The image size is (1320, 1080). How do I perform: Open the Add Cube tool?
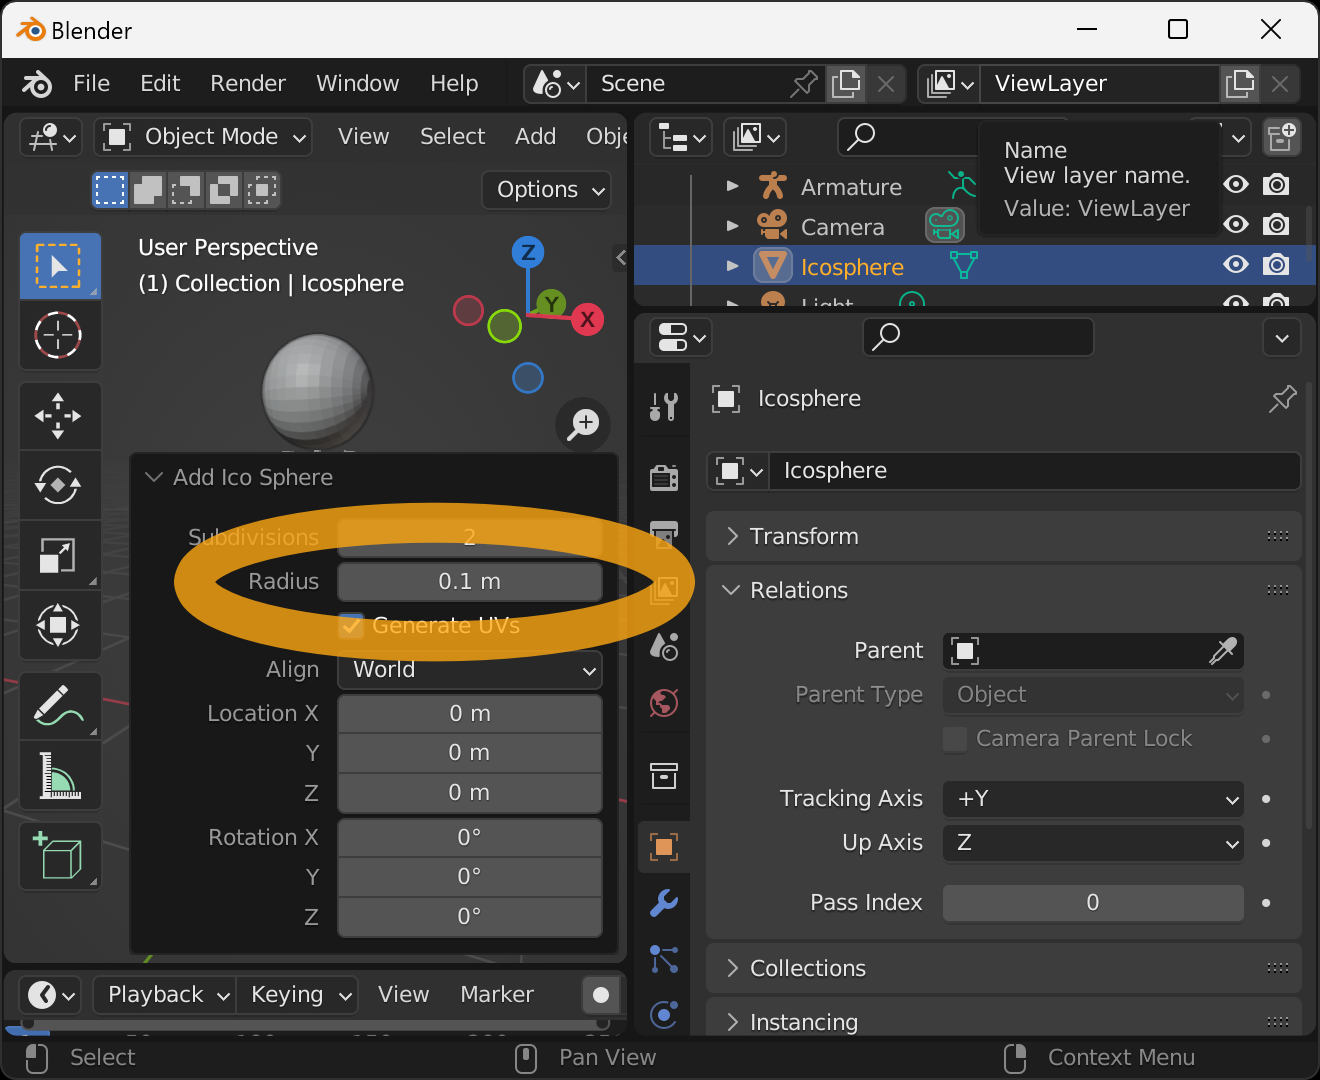[x=59, y=856]
